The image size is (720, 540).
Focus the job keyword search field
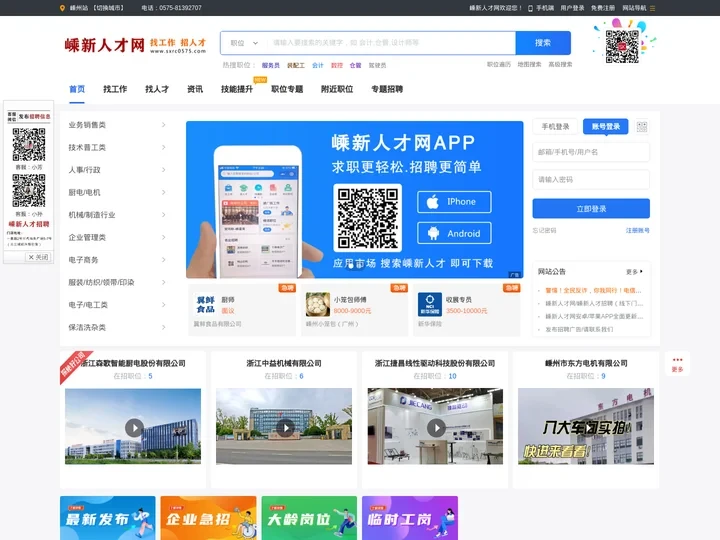pos(393,43)
